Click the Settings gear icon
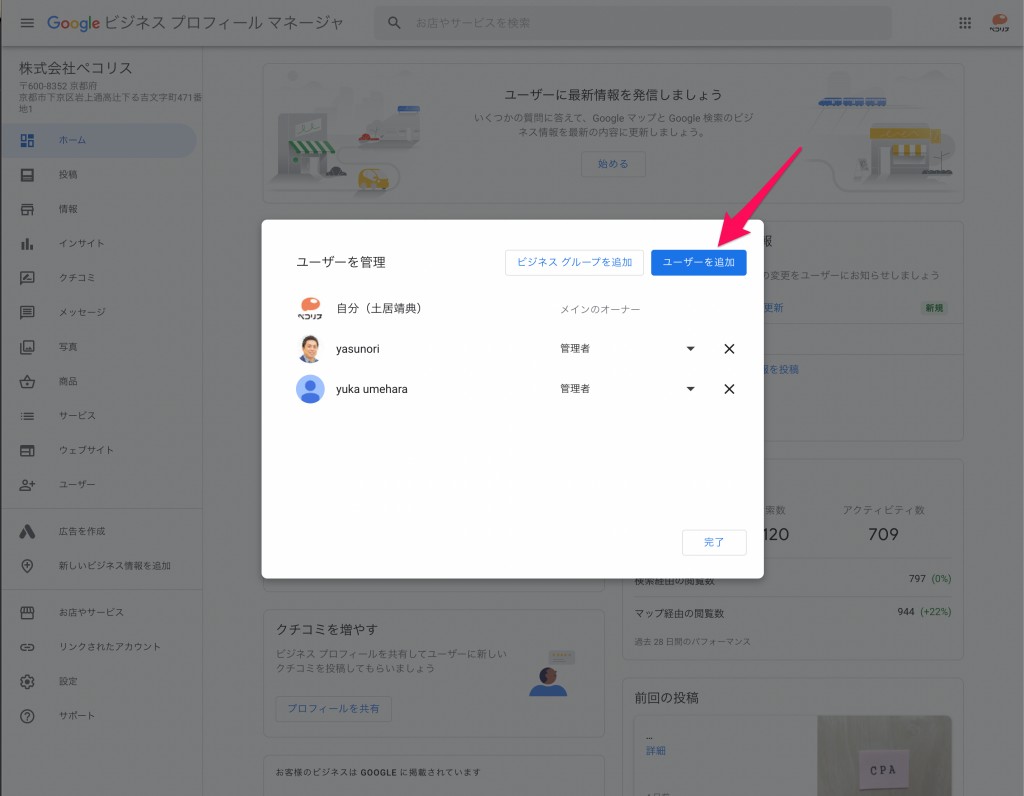This screenshot has width=1024, height=796. coord(27,682)
